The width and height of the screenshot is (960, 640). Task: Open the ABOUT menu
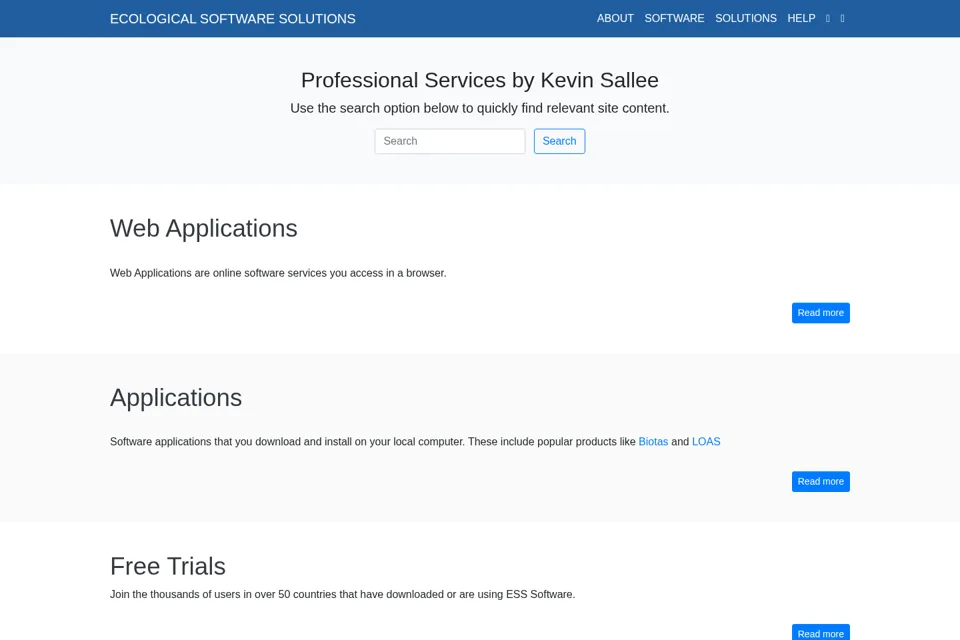615,18
